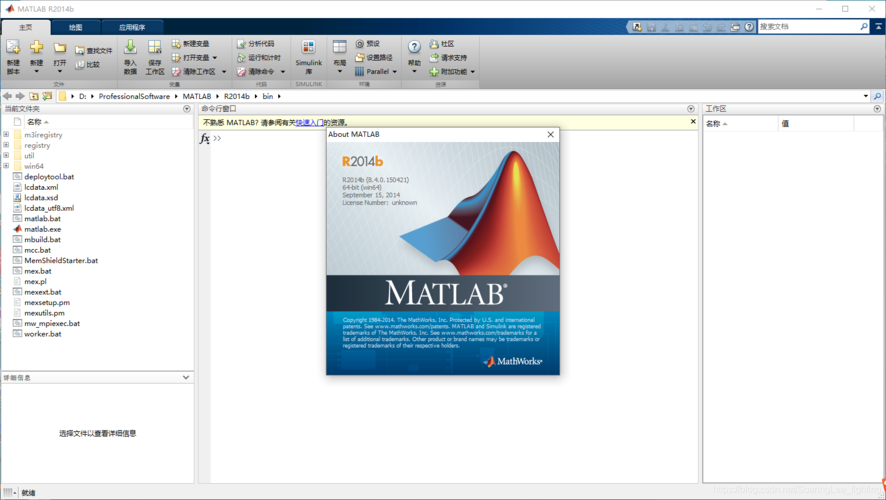This screenshot has height=500, width=886.
Task: Expand the win64 folder tree node
Action: [x=6, y=166]
